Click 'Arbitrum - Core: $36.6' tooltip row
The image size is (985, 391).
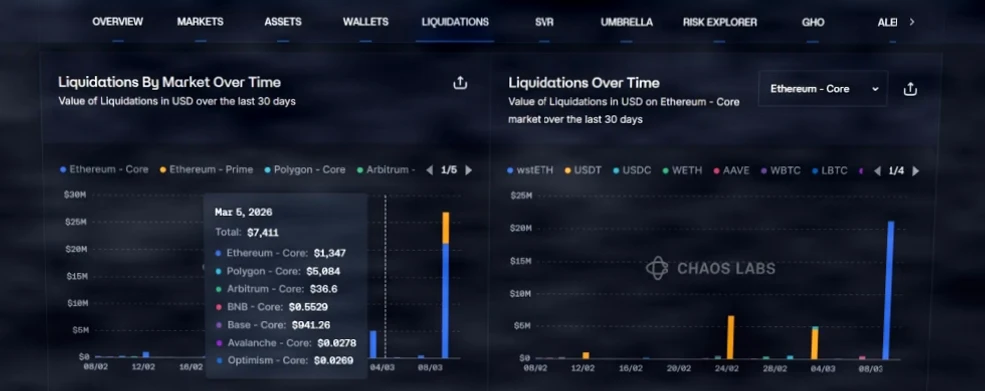[275, 289]
